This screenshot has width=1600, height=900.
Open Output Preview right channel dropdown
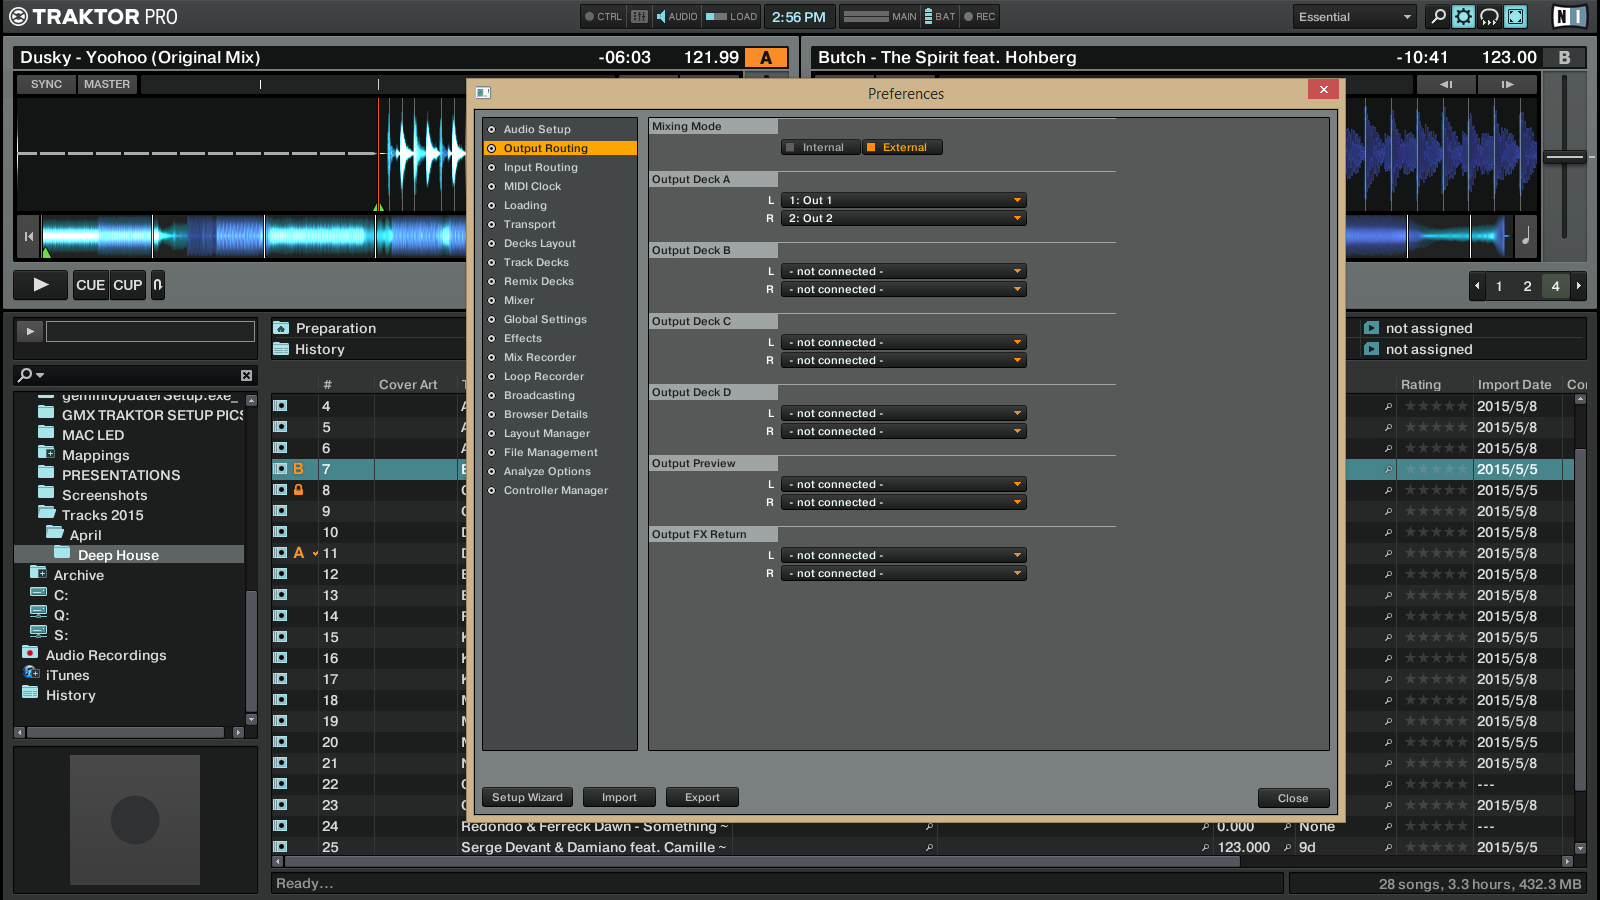tap(904, 502)
